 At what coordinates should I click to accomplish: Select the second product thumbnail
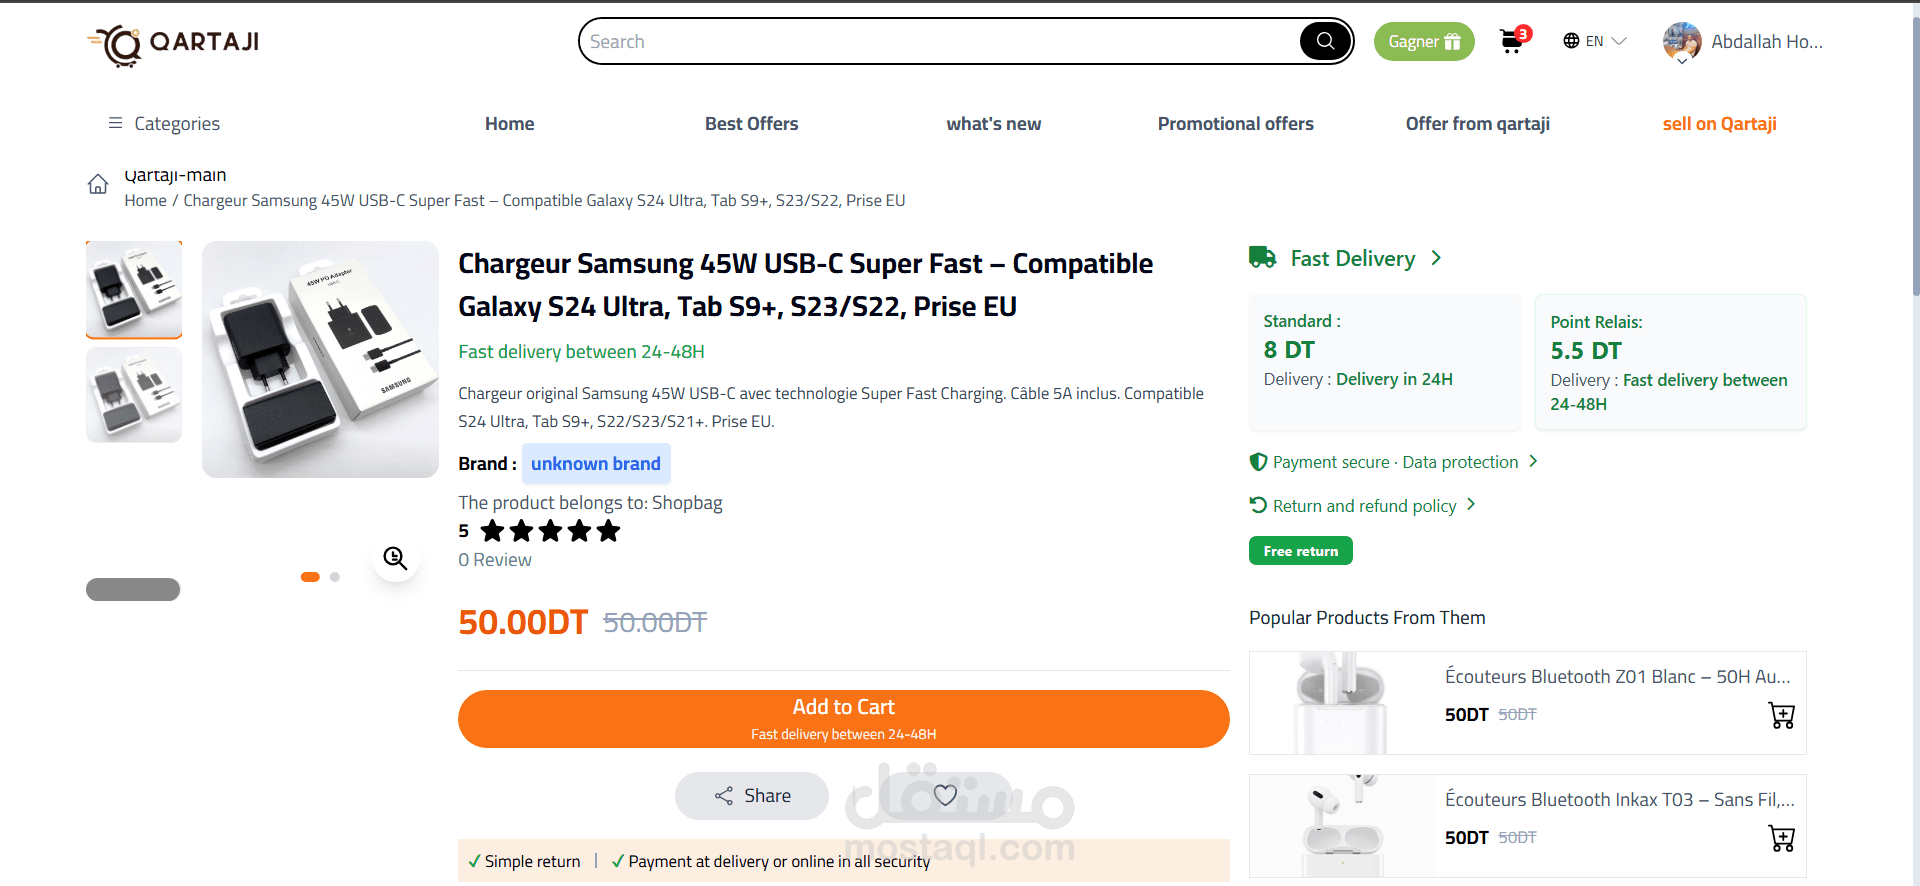[x=134, y=396]
